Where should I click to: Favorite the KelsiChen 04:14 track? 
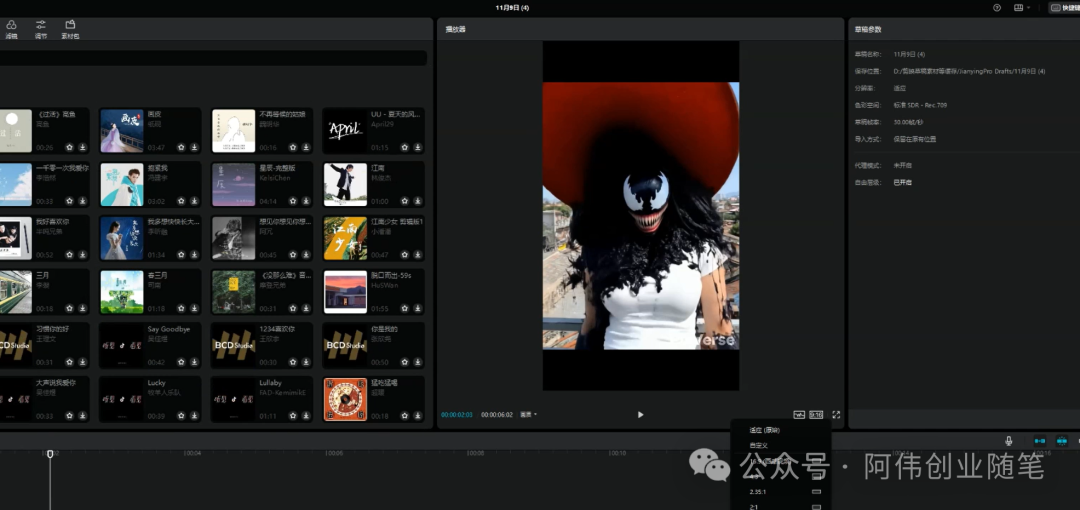293,201
